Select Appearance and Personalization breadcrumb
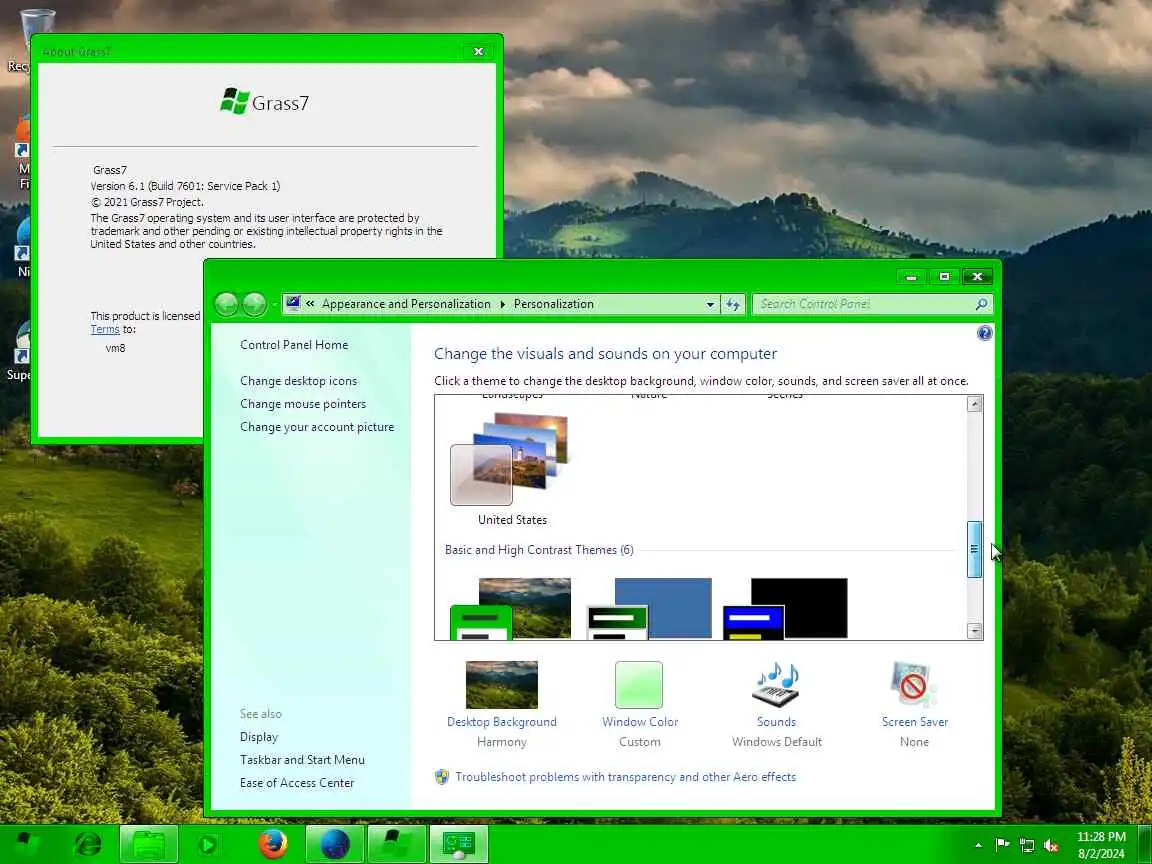Screen dimensions: 1152x864 [406, 304]
